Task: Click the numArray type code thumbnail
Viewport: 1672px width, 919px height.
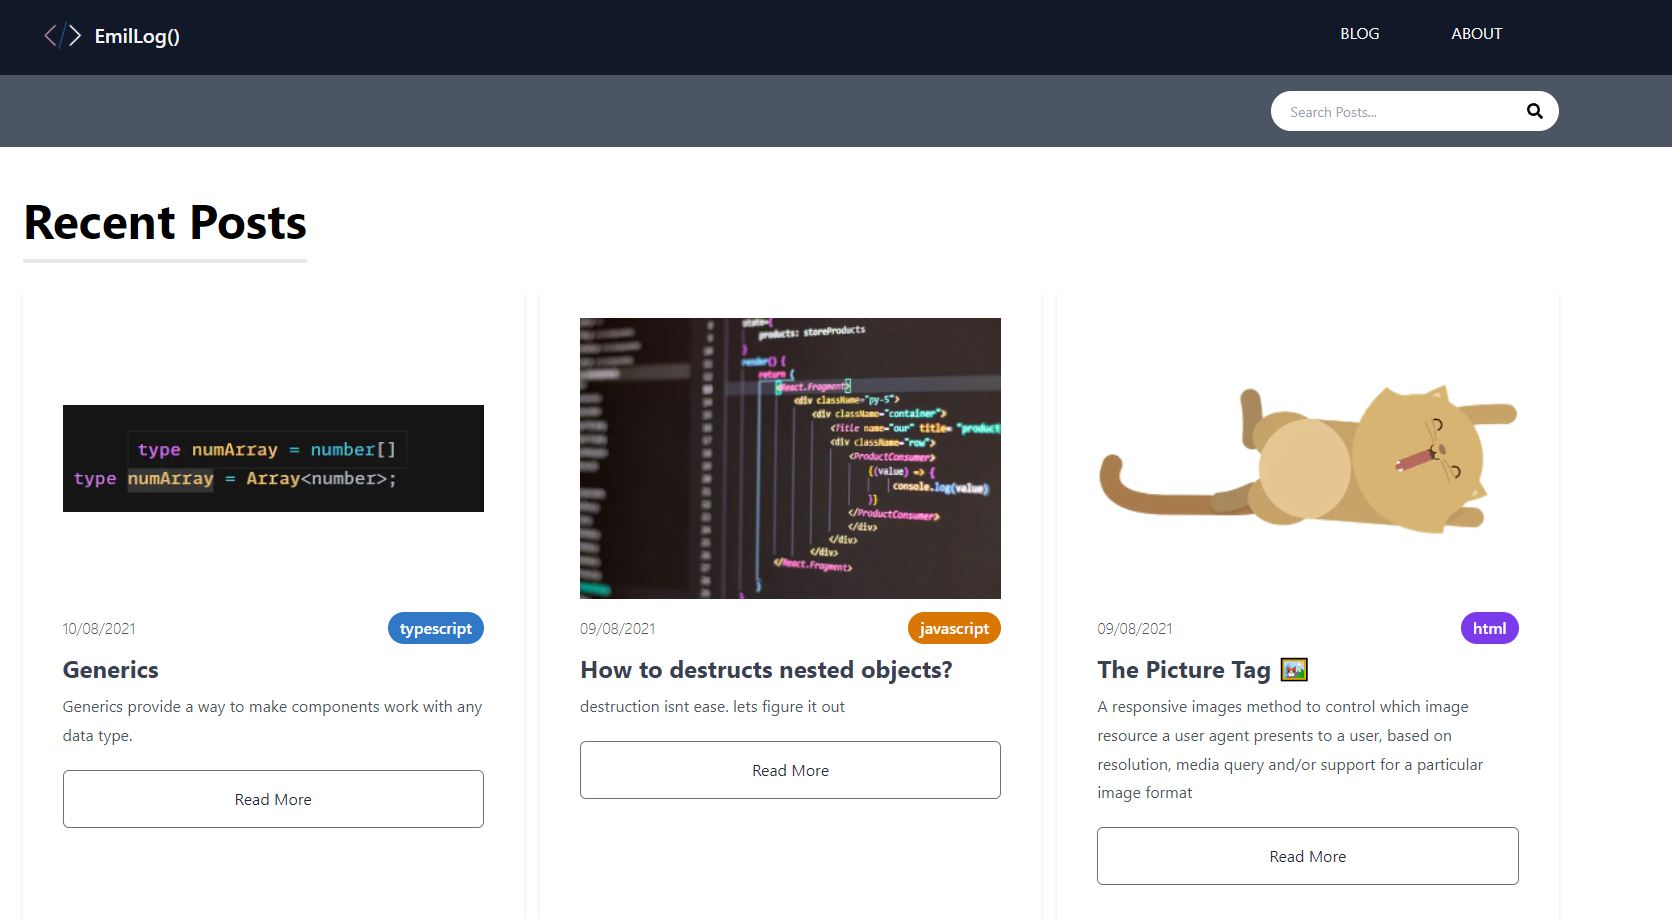Action: [x=273, y=458]
